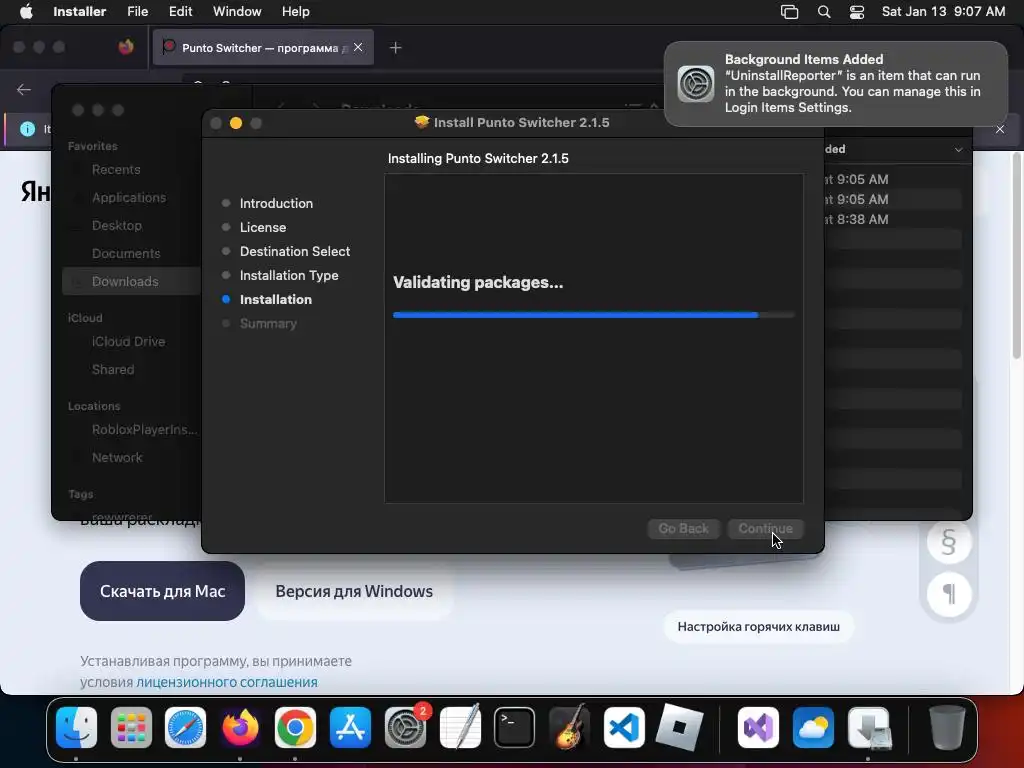Open Spotlight search in the menu bar

click(x=824, y=11)
